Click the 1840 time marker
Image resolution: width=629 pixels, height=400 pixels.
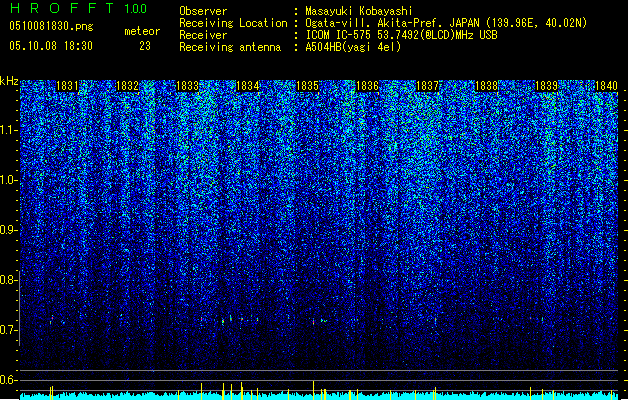[x=606, y=86]
